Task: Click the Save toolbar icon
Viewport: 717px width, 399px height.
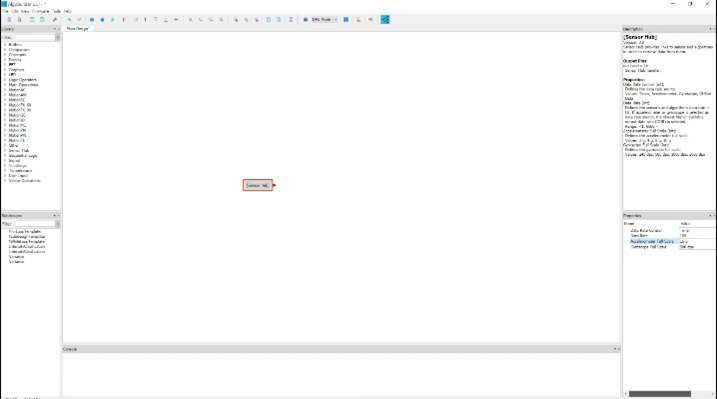Action: tap(32, 20)
